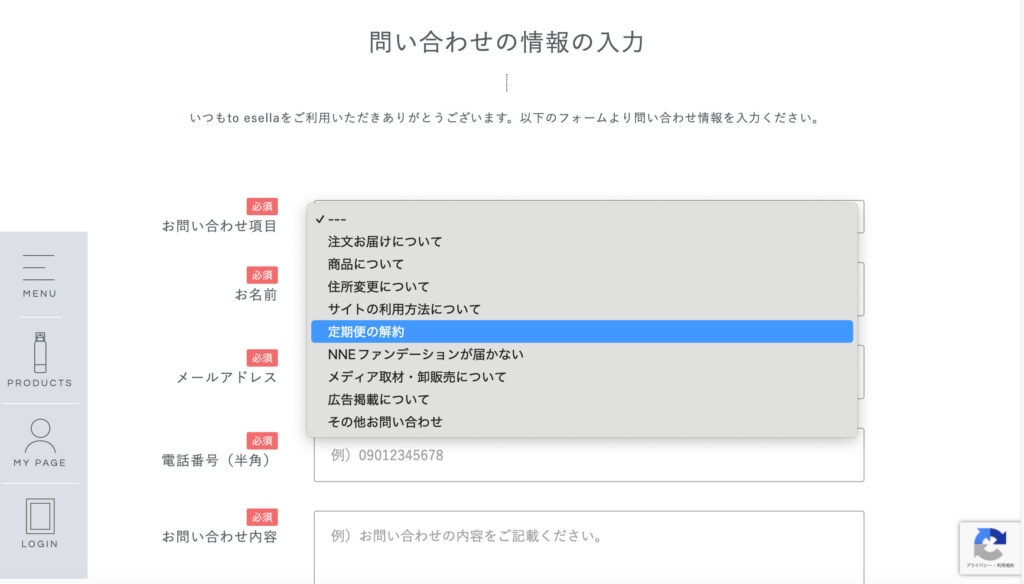Screen dimensions: 1024x584
Task: Click the お問い合わせ項目 select box edge
Action: (861, 217)
